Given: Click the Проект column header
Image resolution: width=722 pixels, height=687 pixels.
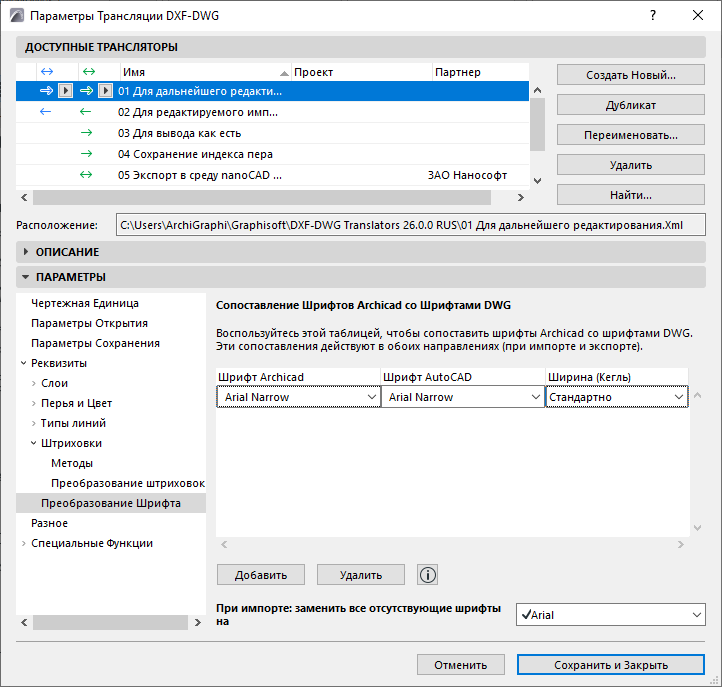Looking at the screenshot, I should coord(362,72).
